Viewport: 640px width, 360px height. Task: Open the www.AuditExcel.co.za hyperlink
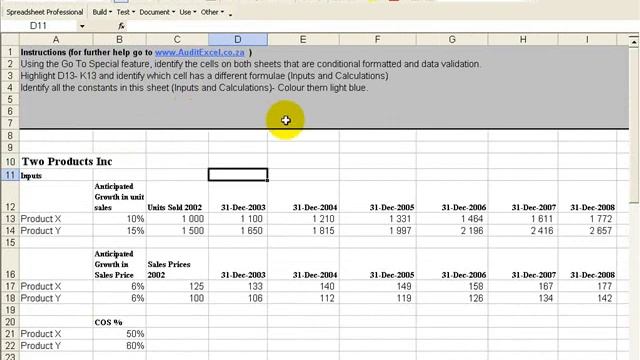200,52
